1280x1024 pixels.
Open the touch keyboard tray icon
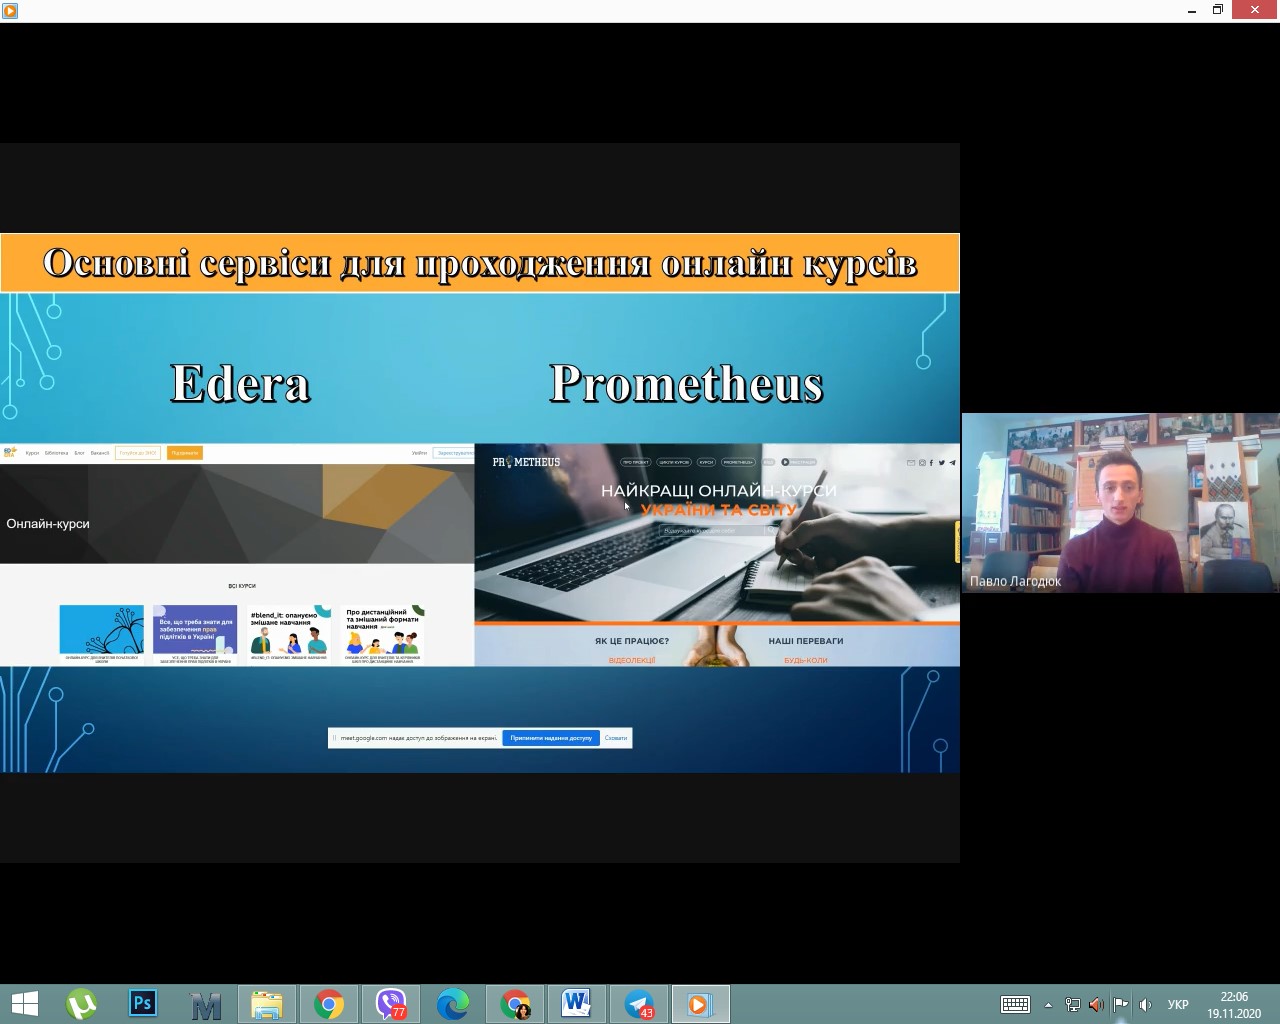(x=1016, y=1005)
